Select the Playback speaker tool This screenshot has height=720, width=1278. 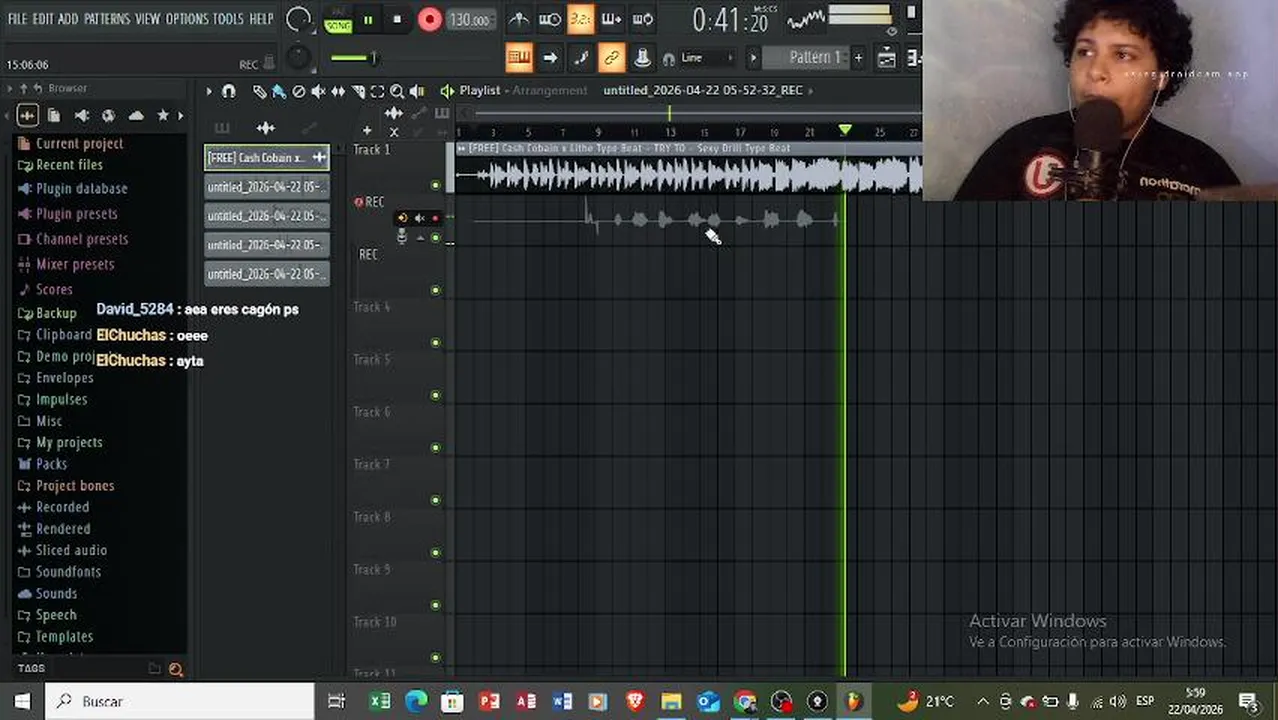[417, 91]
